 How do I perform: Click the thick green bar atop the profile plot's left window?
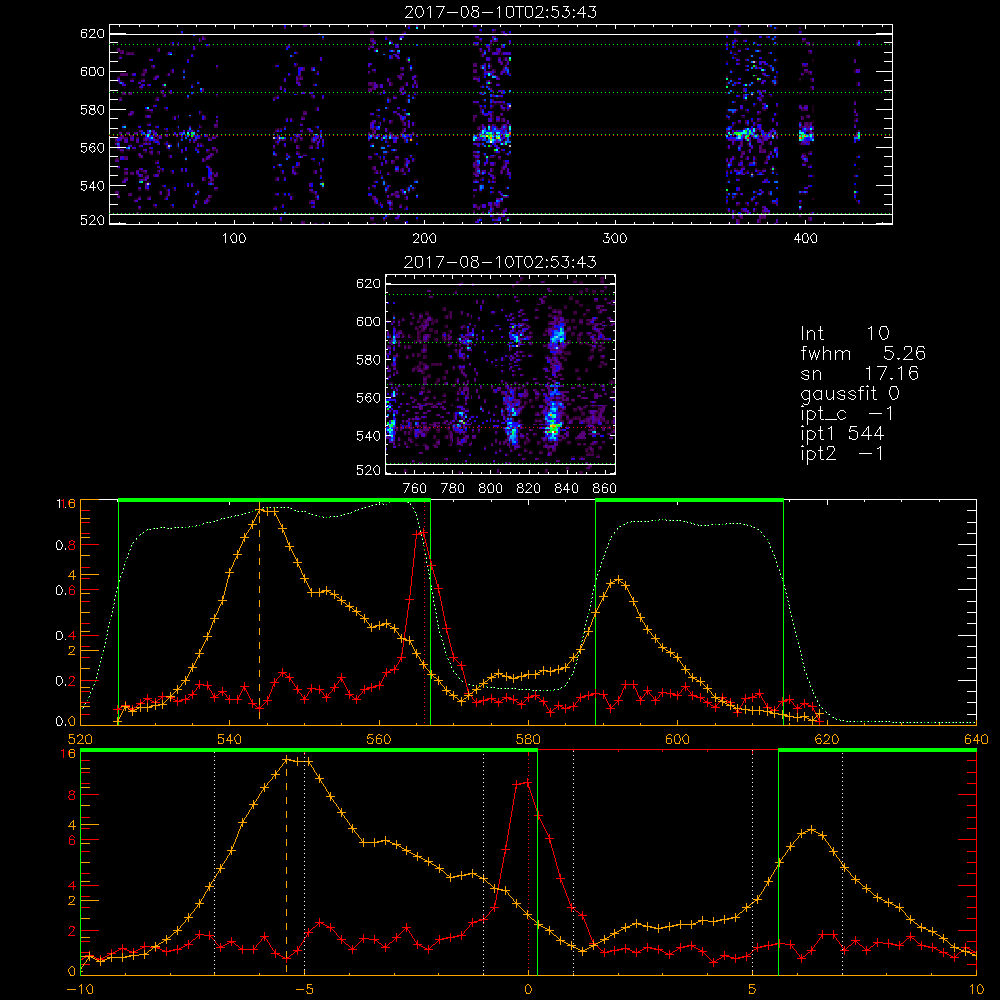[274, 500]
